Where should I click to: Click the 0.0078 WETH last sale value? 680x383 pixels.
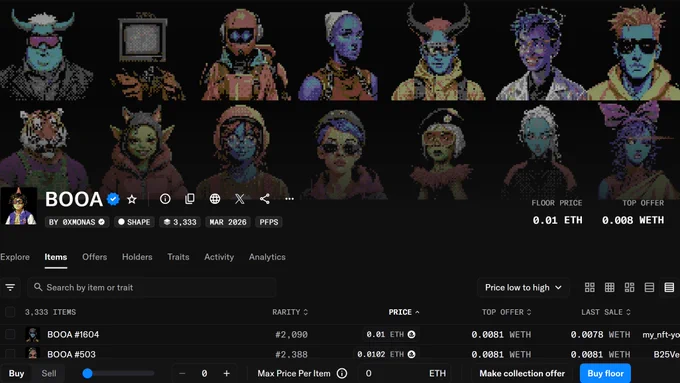pos(600,334)
